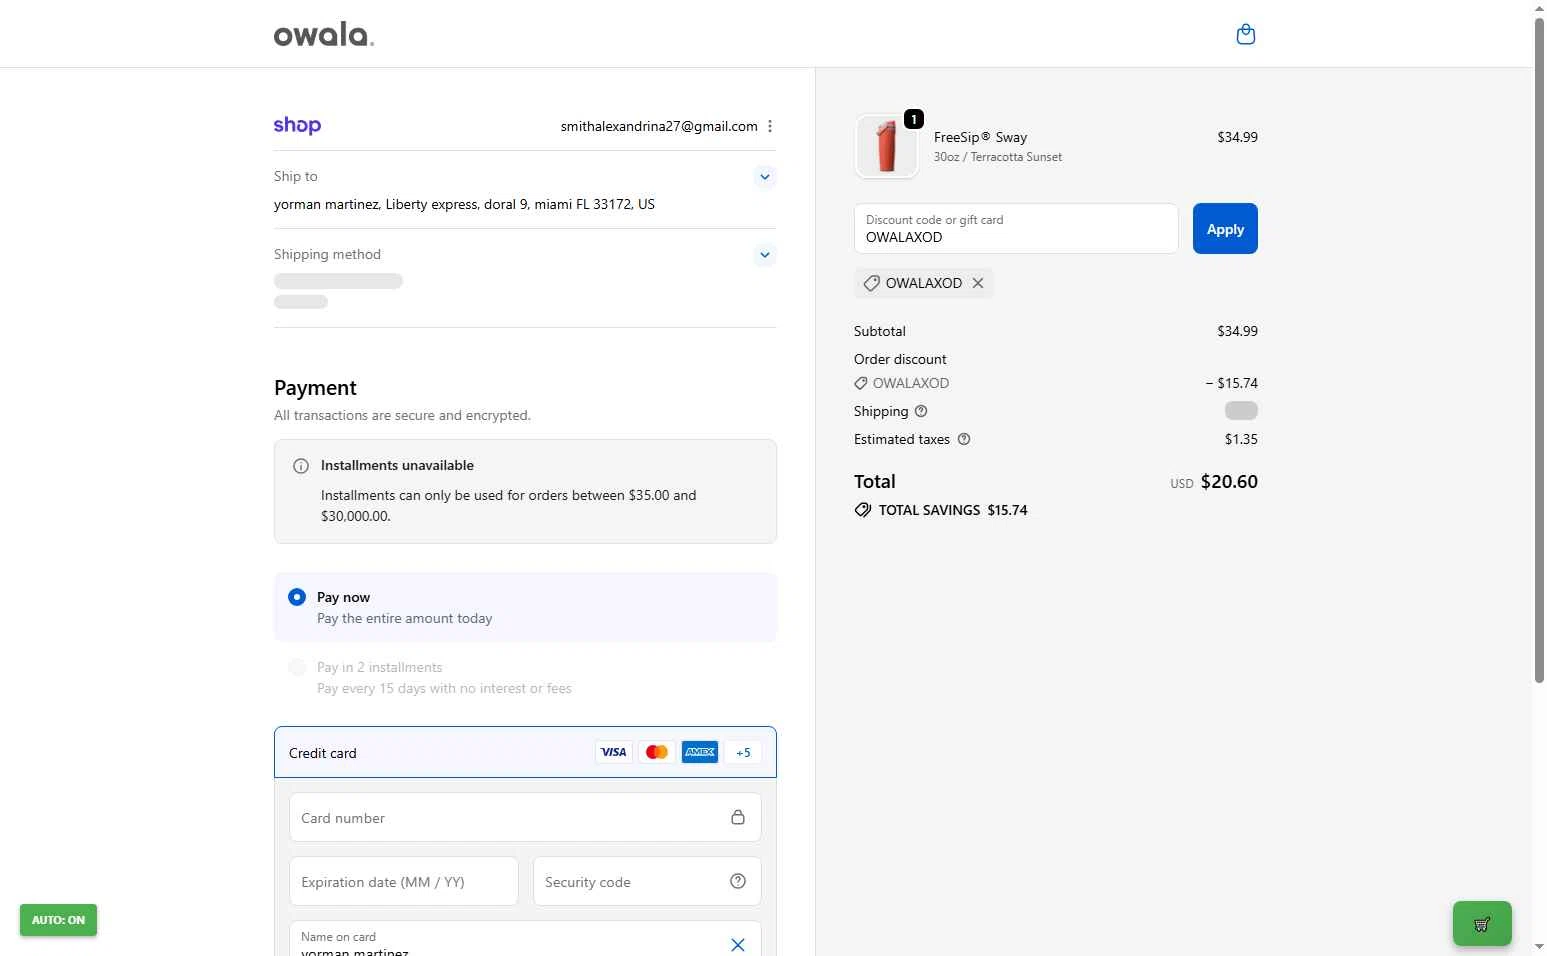Click the Card number input field
This screenshot has height=956, width=1547.
tap(510, 818)
